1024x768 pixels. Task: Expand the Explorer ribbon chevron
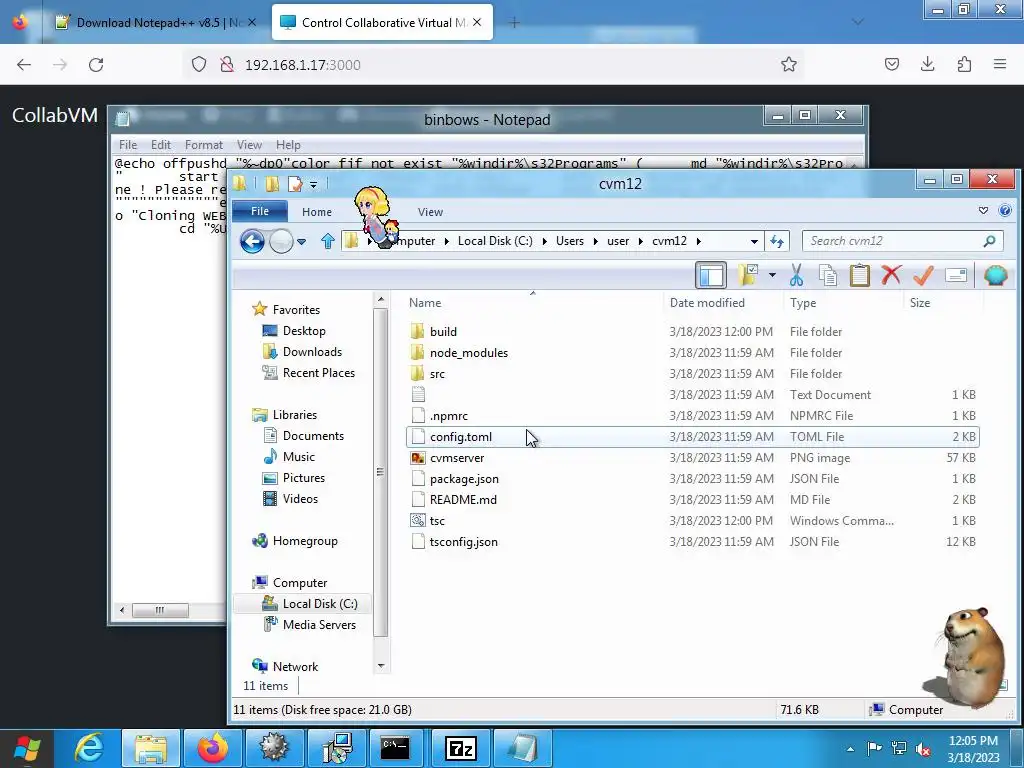(x=983, y=210)
